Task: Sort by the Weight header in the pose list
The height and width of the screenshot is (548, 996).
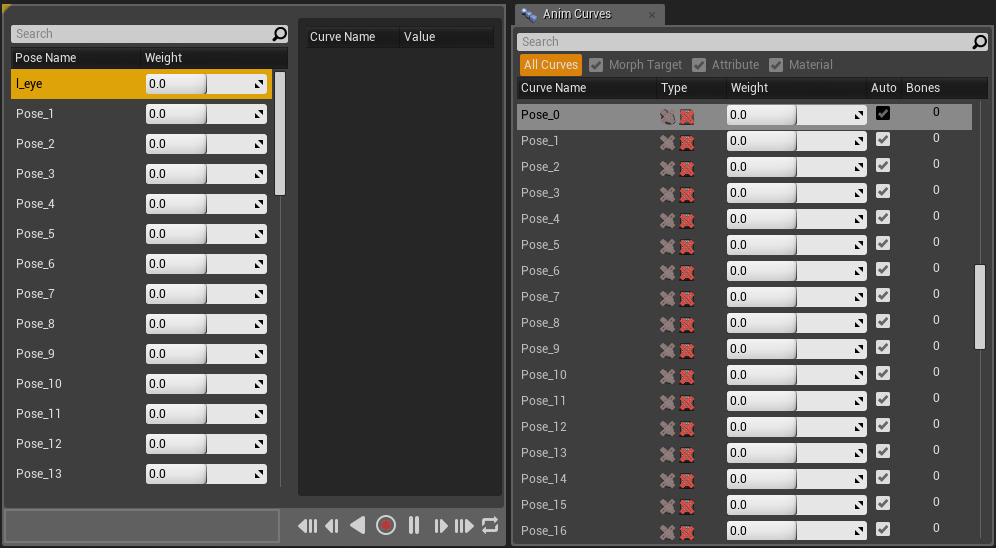Action: 214,58
